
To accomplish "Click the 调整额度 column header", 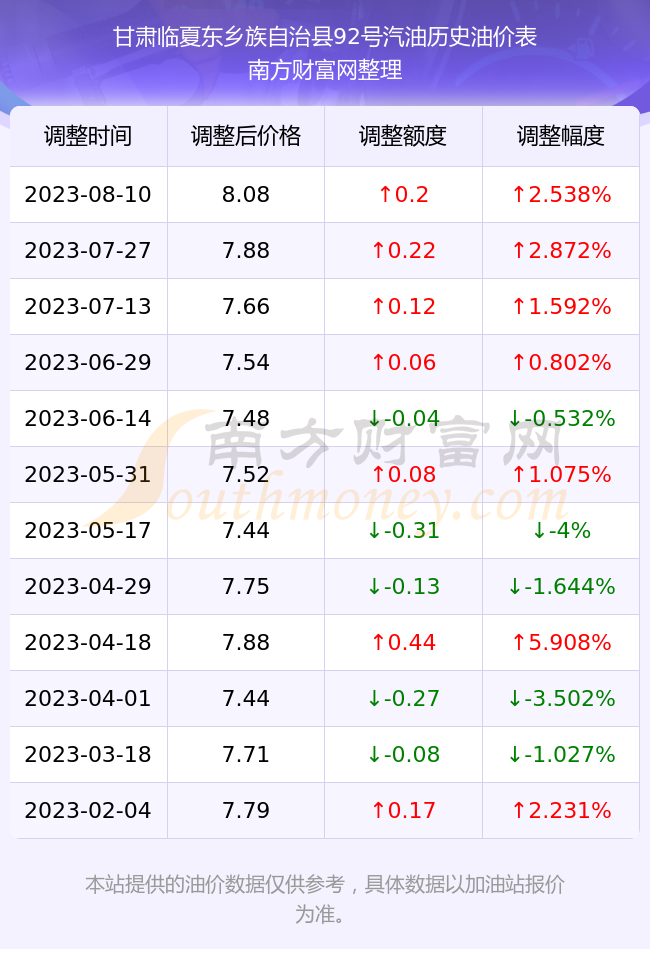I will [x=403, y=136].
